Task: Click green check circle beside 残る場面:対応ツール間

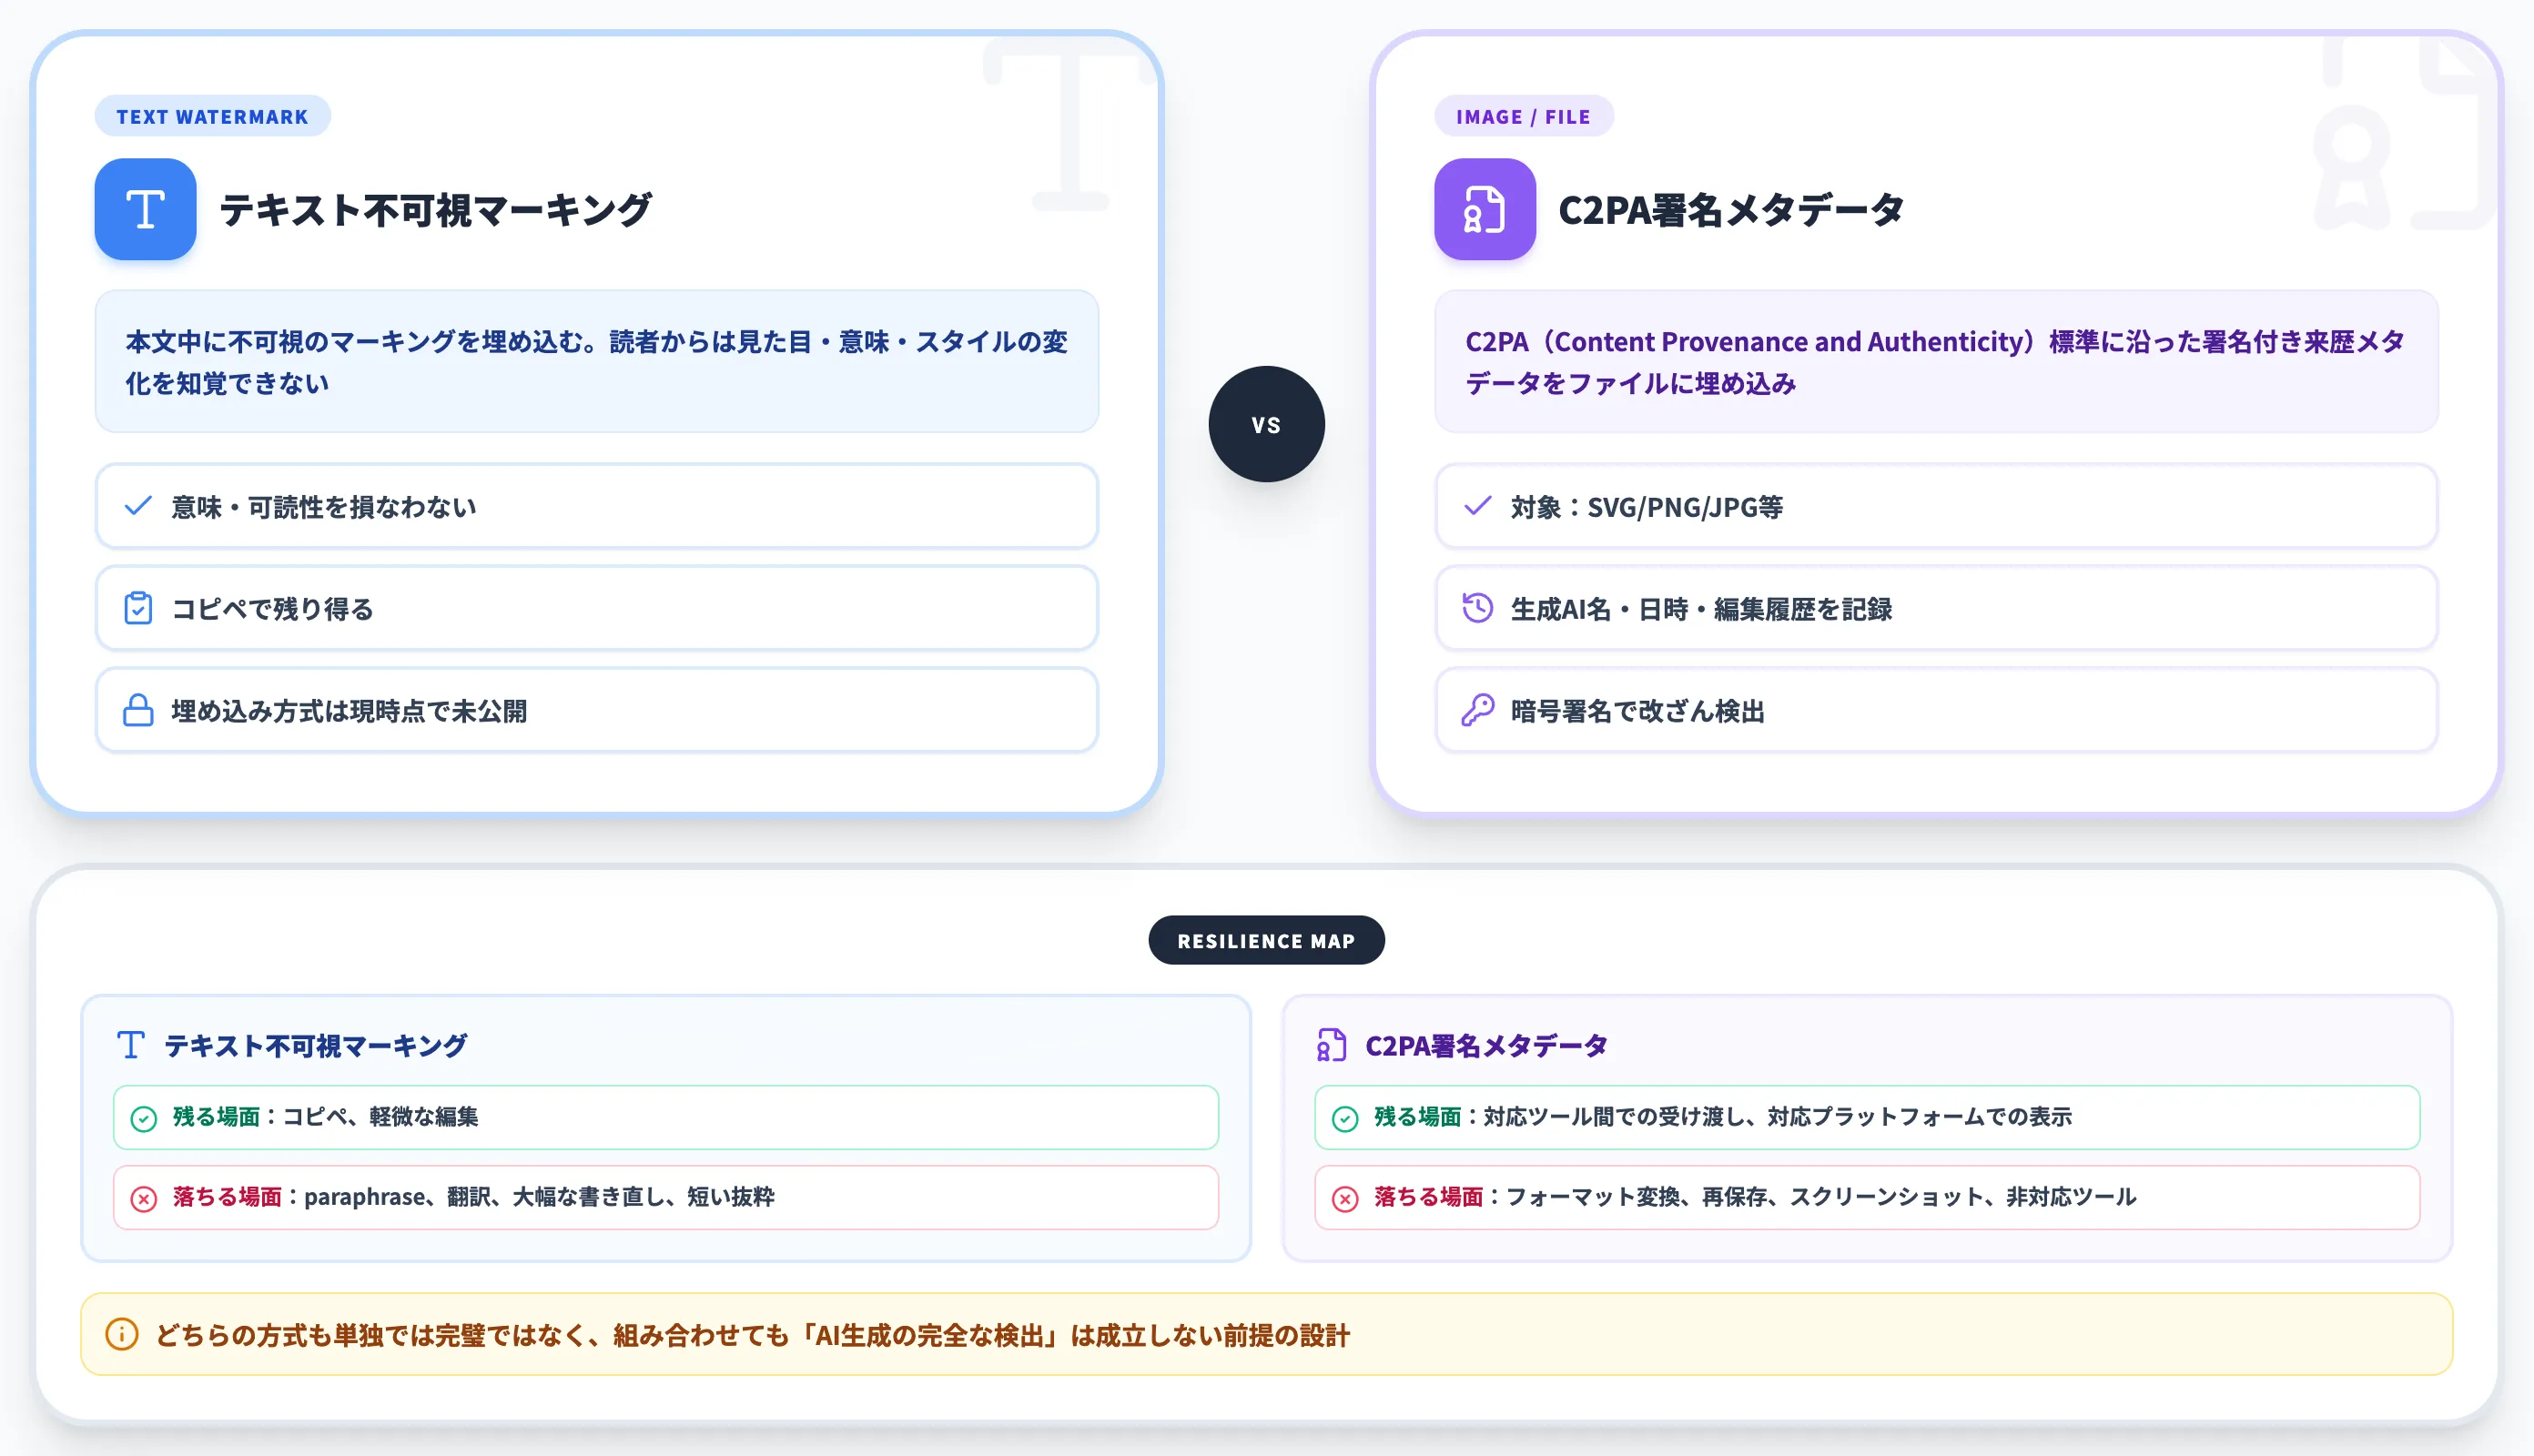Action: pyautogui.click(x=1345, y=1118)
